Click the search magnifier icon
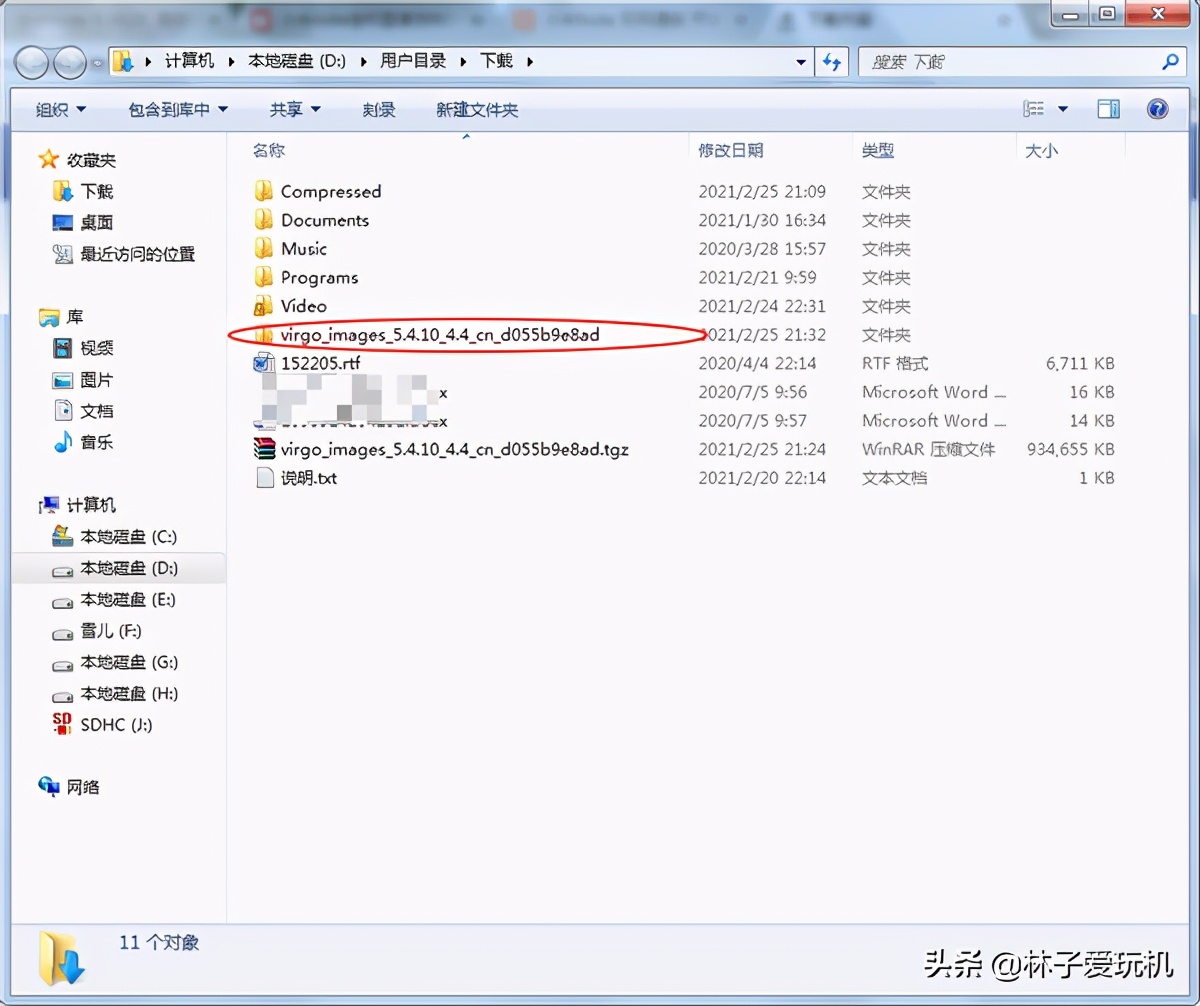Image resolution: width=1200 pixels, height=1006 pixels. coord(1169,62)
